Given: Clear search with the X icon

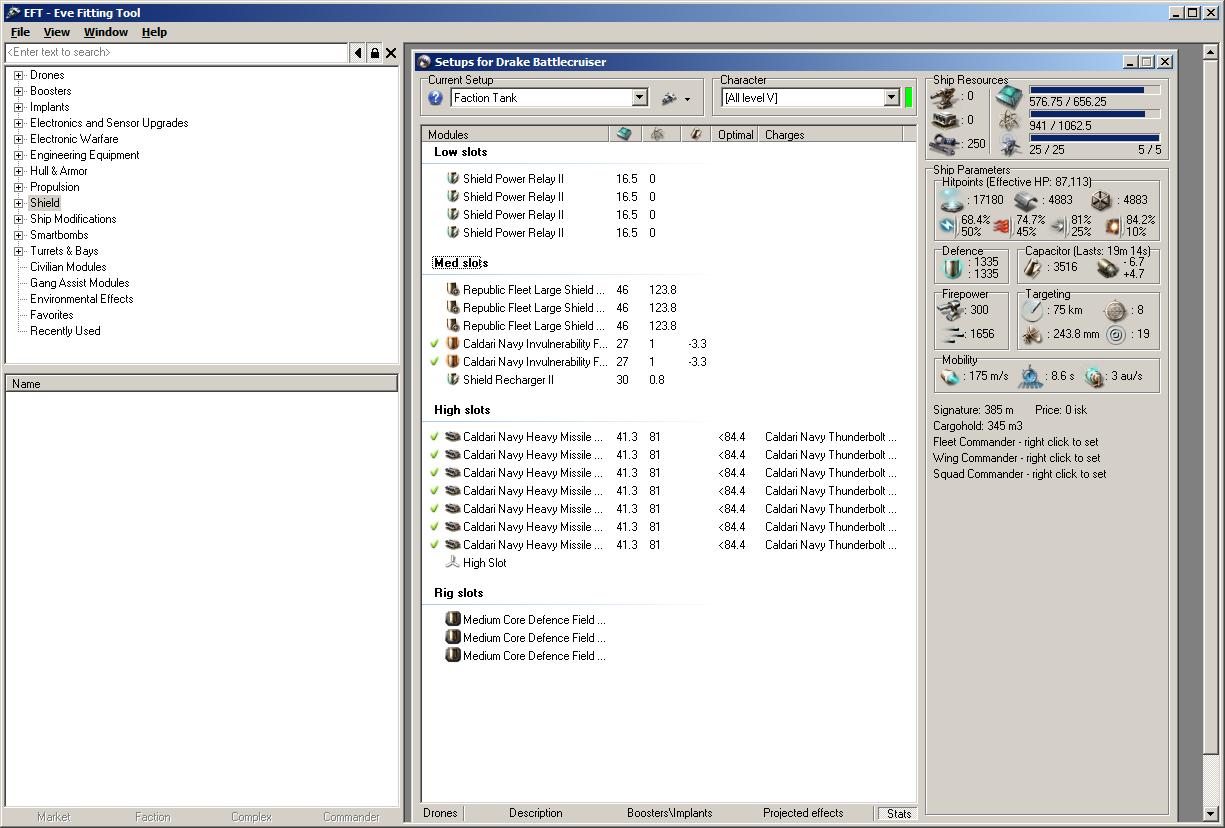Looking at the screenshot, I should (x=391, y=53).
